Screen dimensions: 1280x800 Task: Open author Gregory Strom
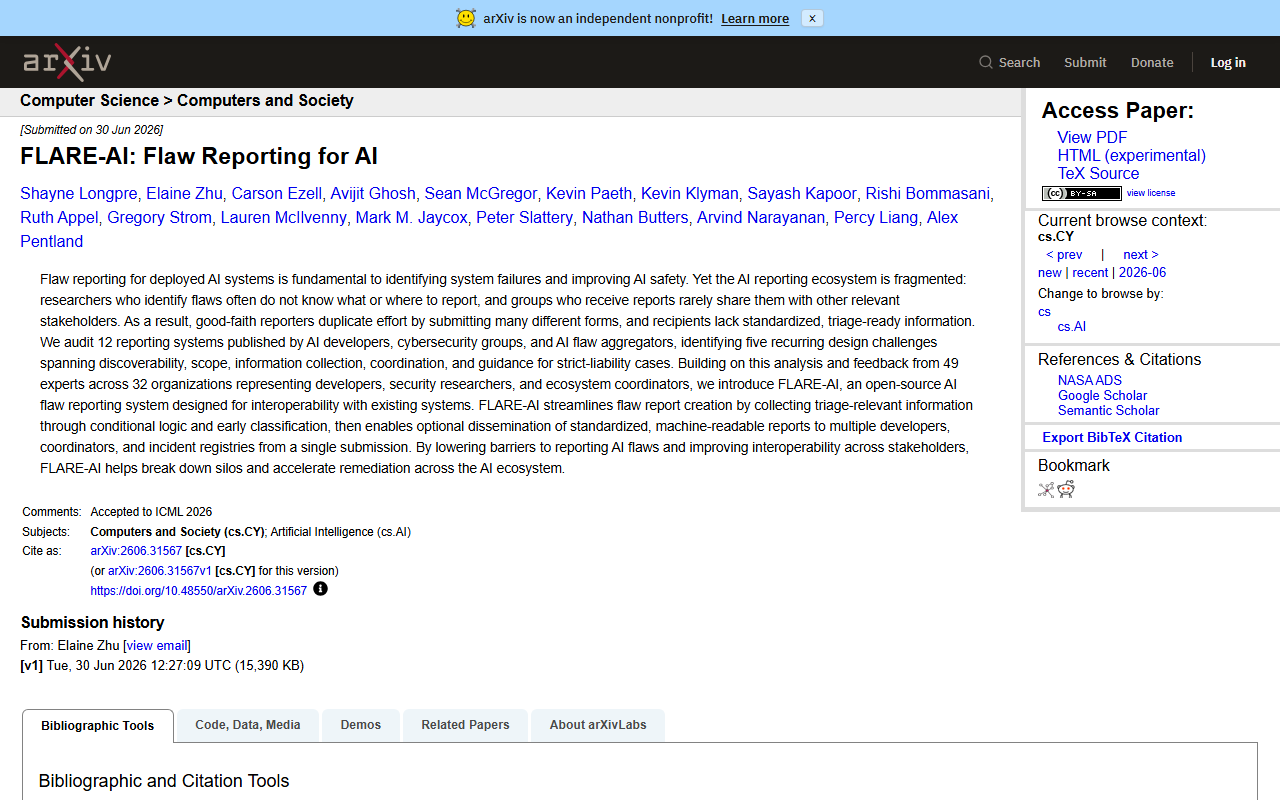tap(160, 217)
